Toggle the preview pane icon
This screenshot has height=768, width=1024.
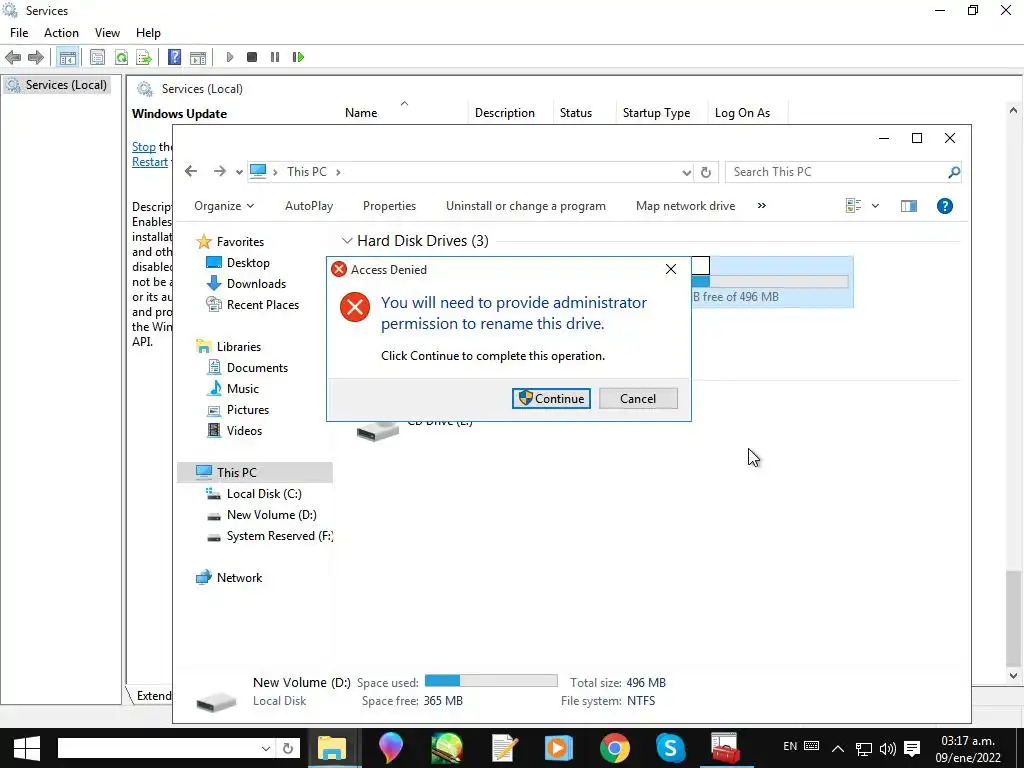coord(908,206)
